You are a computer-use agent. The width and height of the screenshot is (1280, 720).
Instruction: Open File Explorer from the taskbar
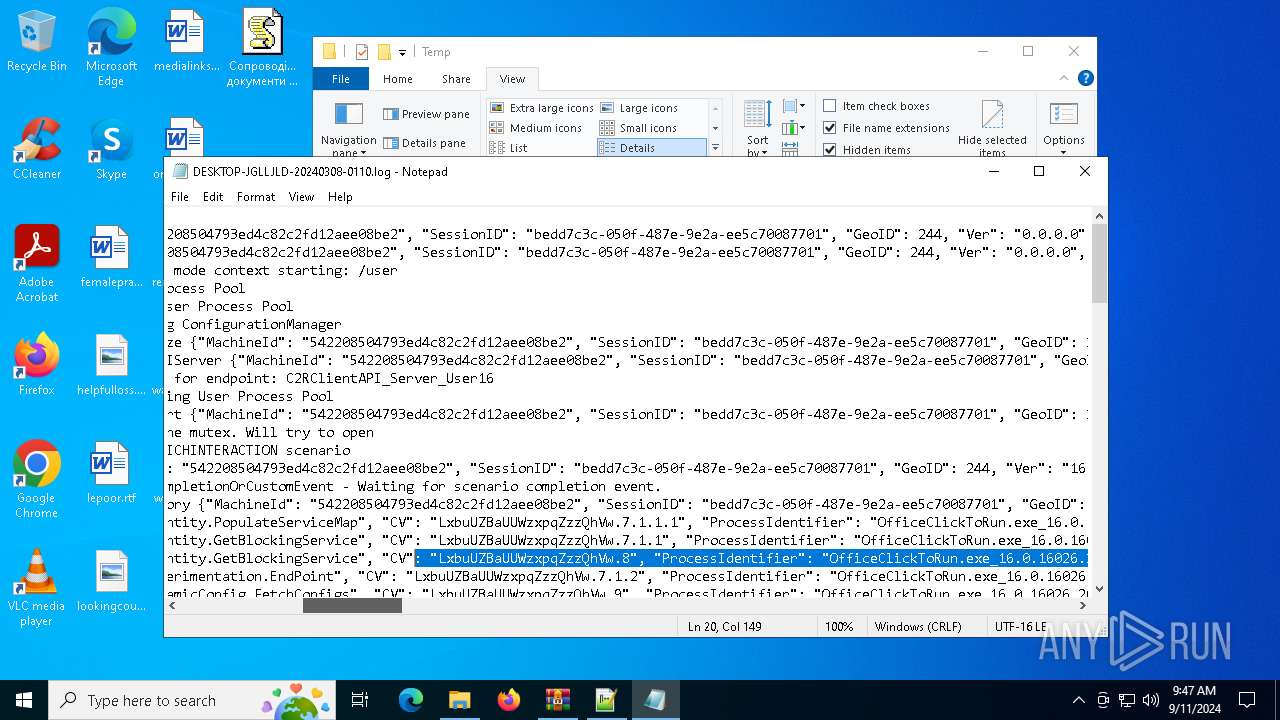(x=459, y=700)
